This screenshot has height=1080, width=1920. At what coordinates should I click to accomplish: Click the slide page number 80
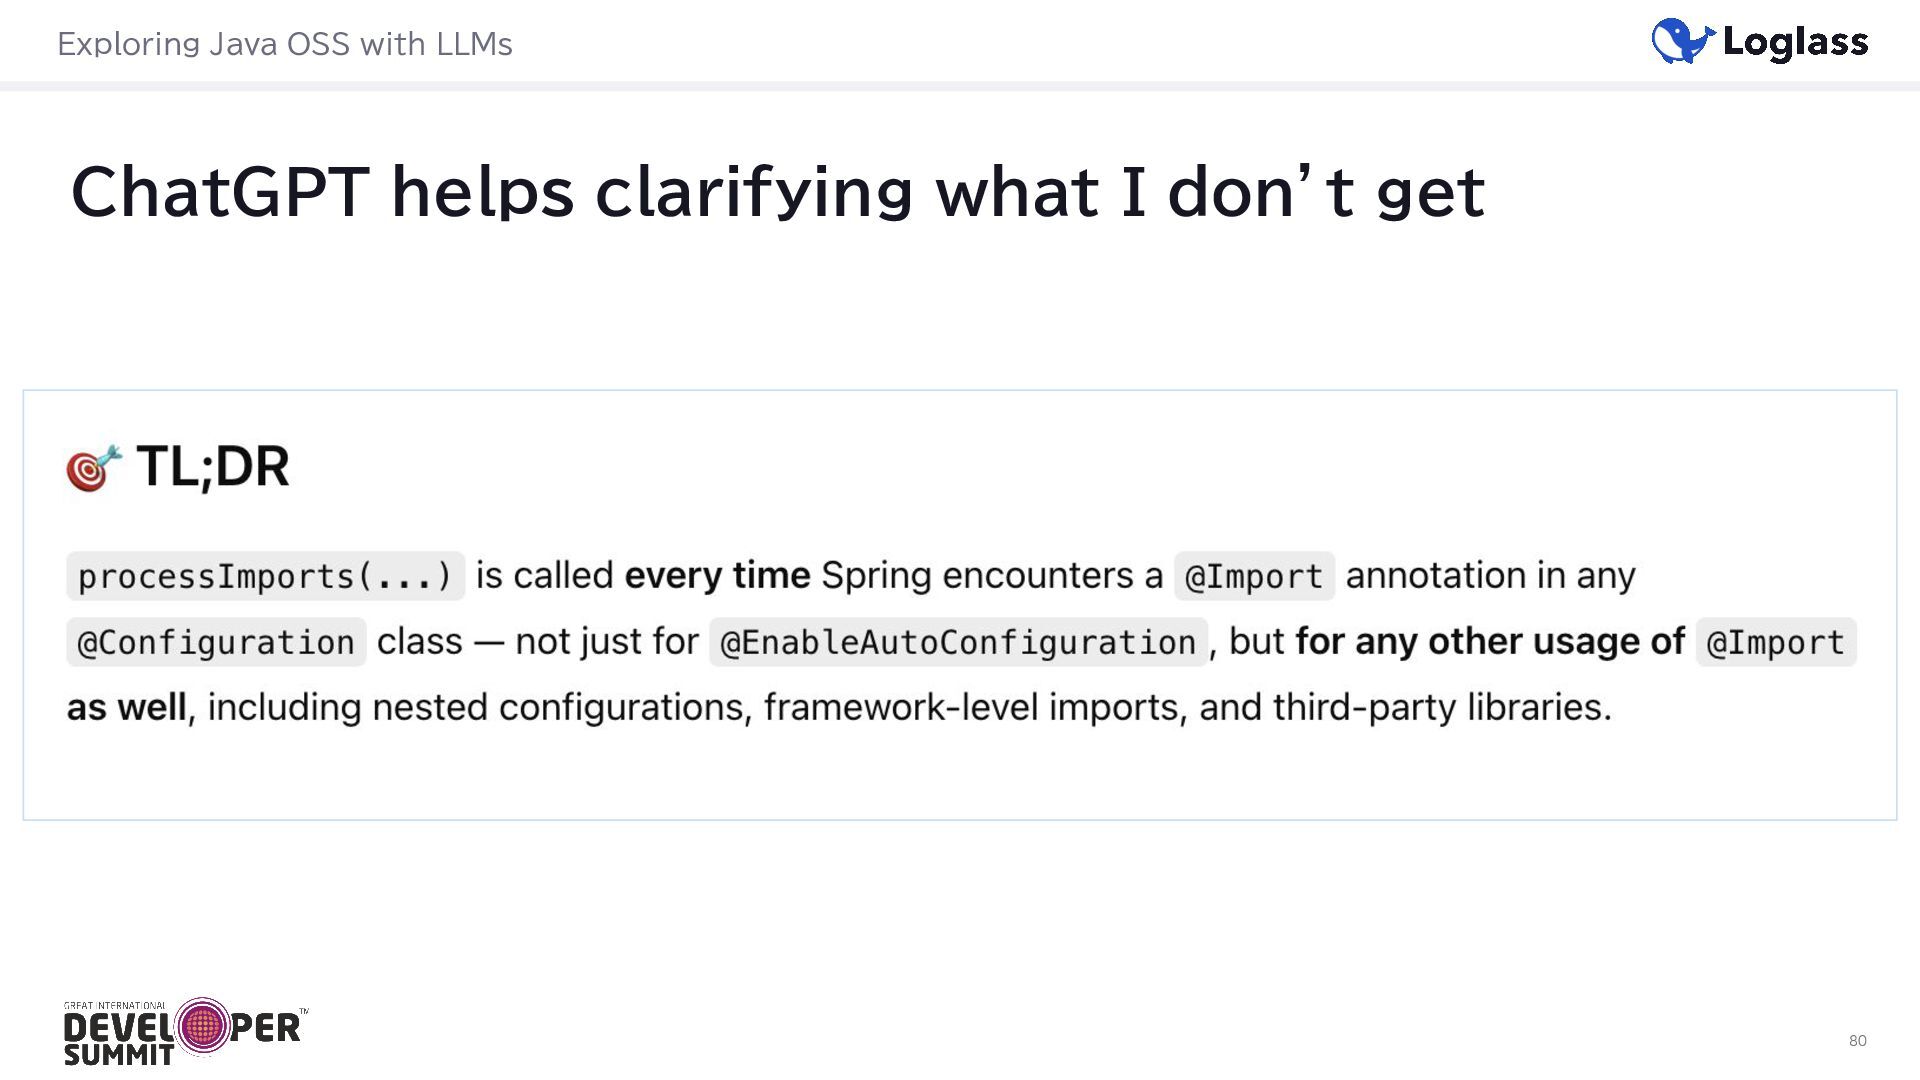point(1857,1041)
